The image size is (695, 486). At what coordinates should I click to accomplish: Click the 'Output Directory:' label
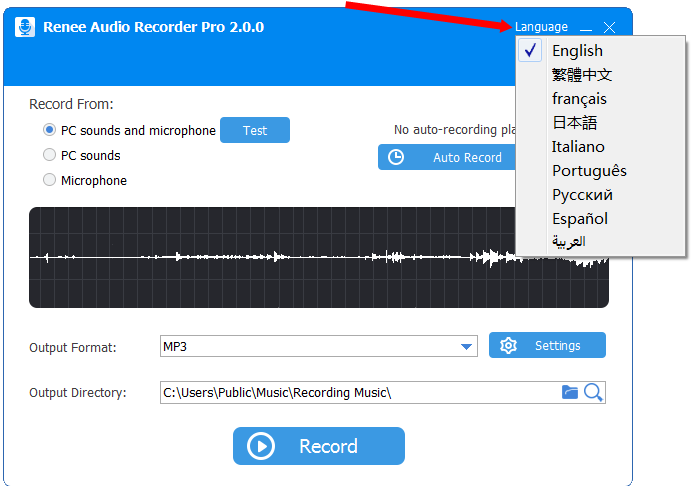pyautogui.click(x=78, y=393)
